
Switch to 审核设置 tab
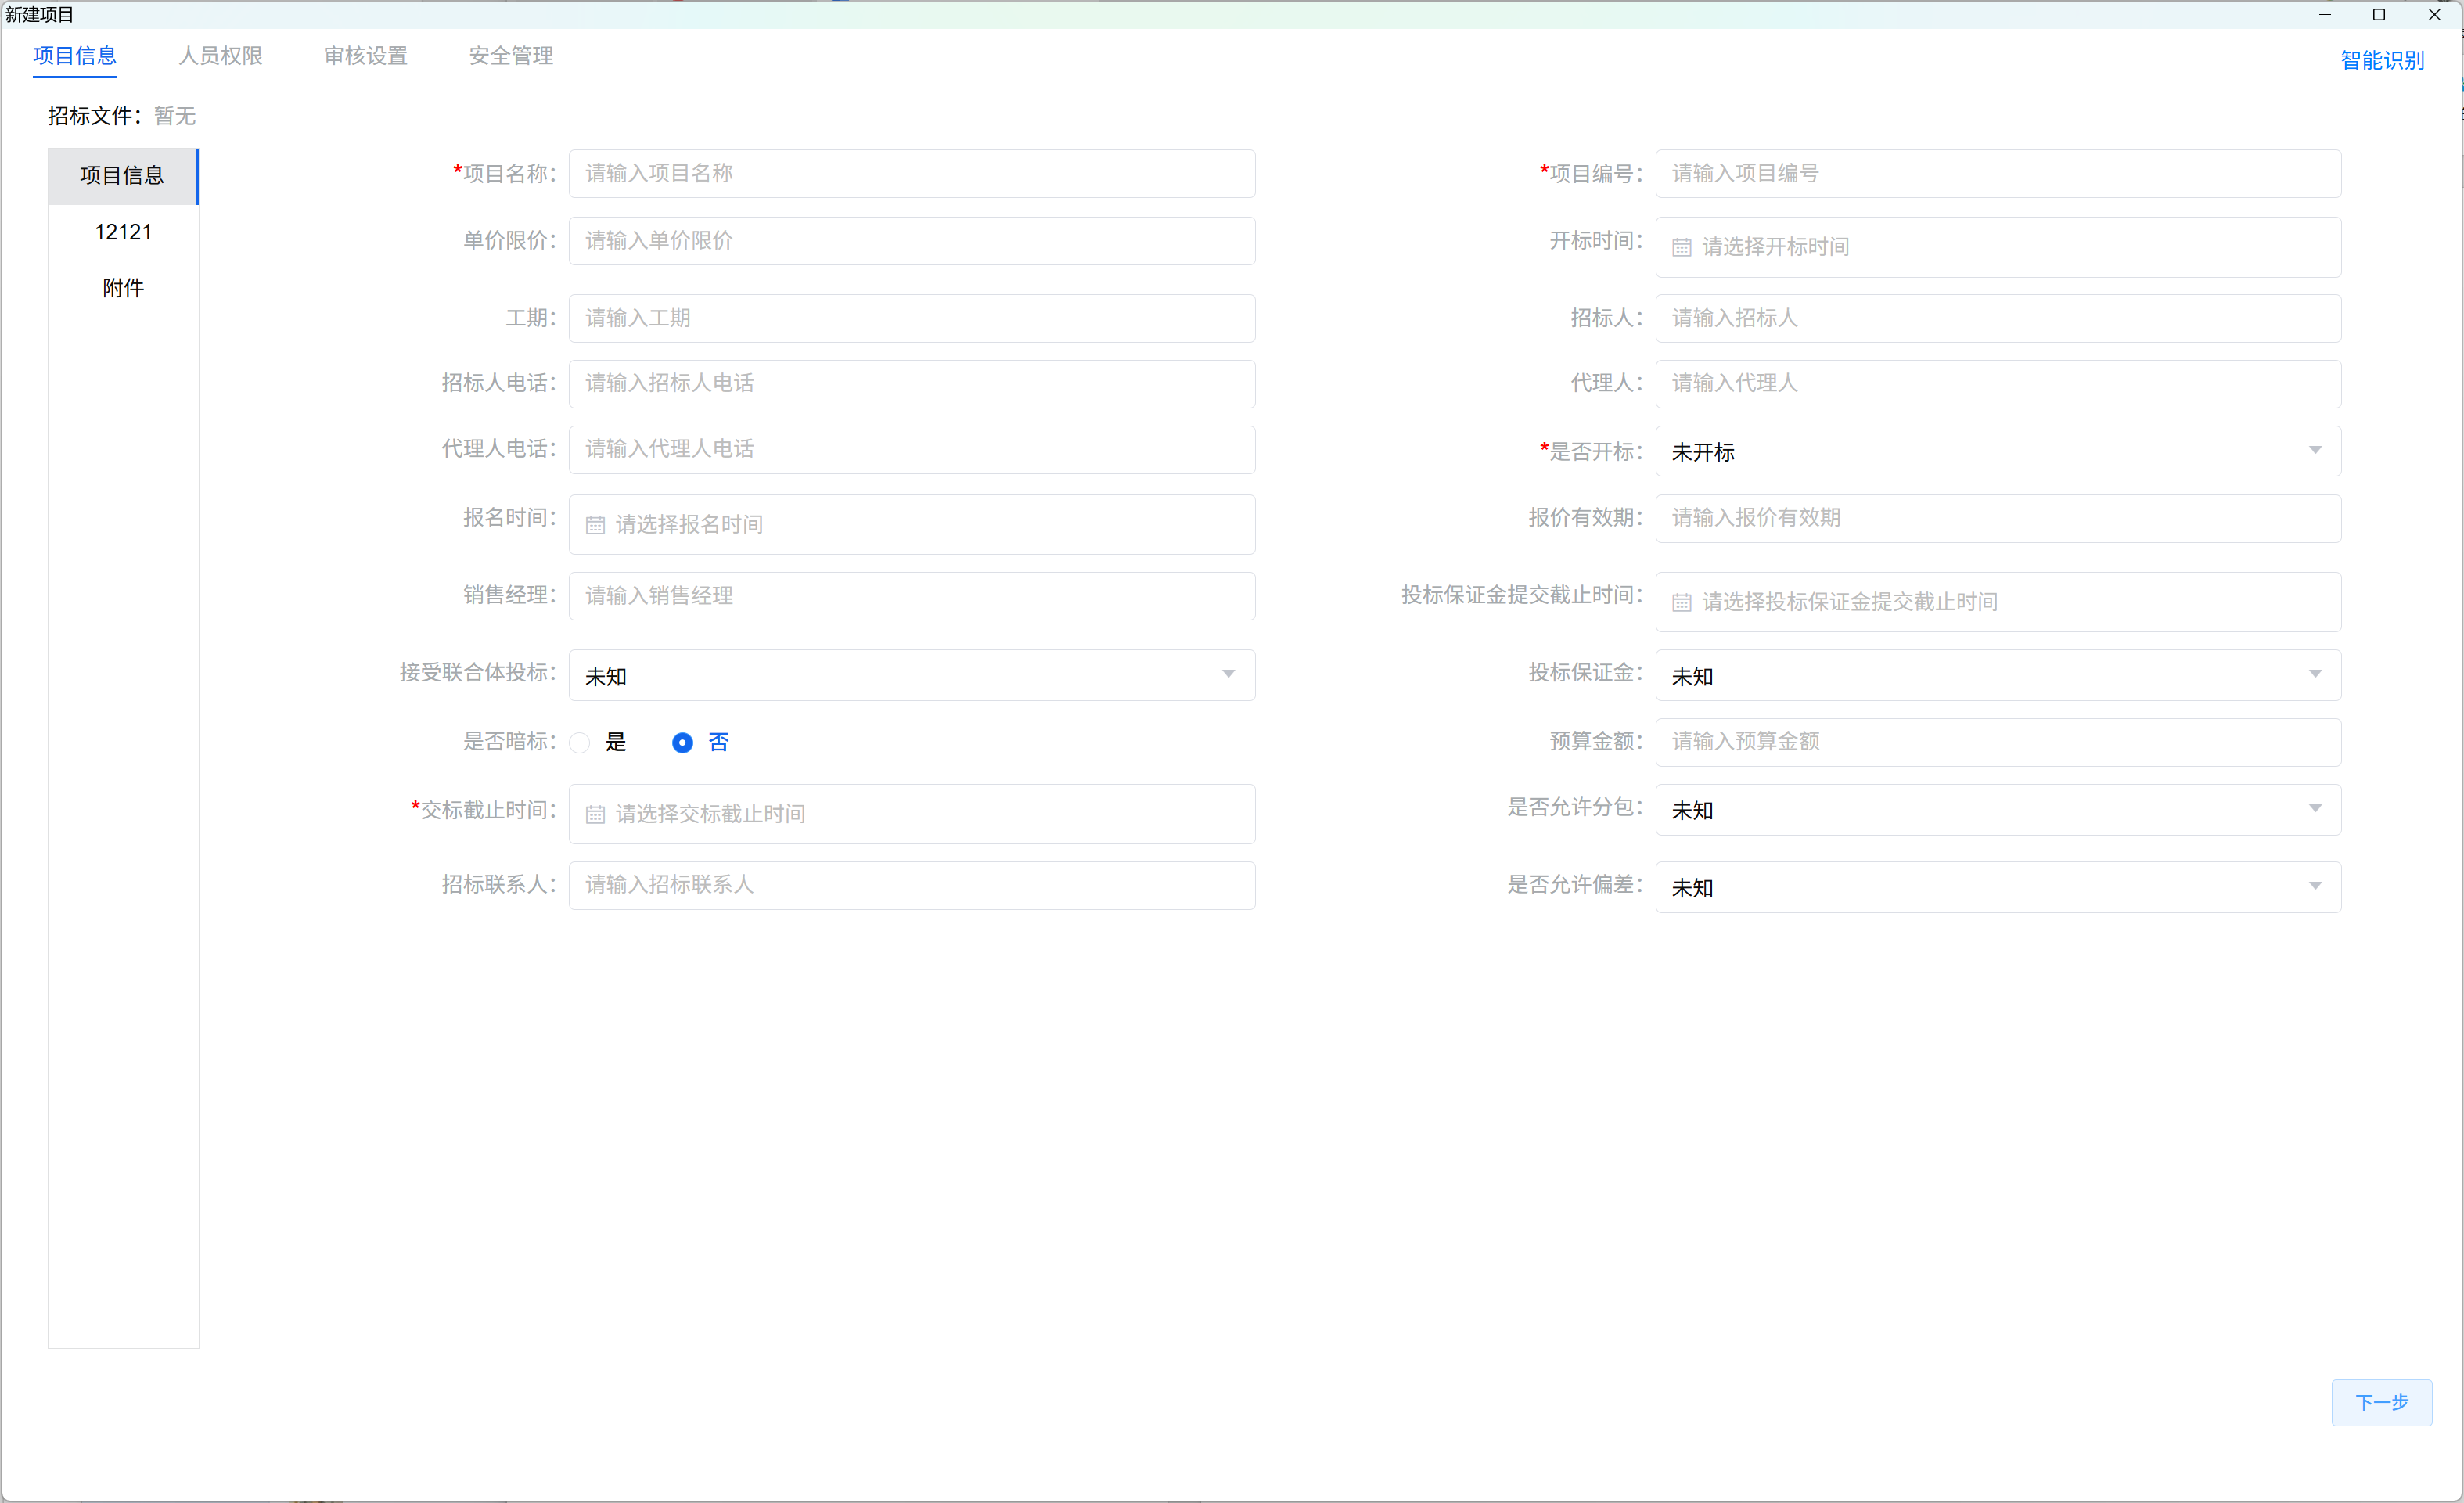coord(365,56)
